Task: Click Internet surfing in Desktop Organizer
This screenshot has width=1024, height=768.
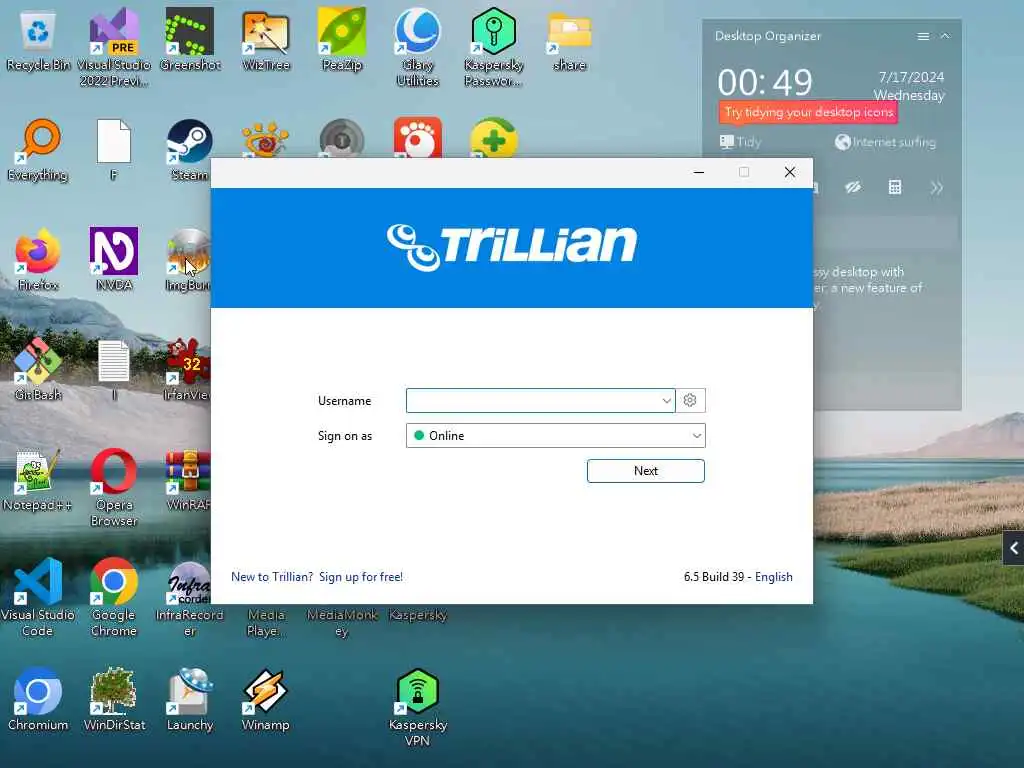Action: pos(886,142)
